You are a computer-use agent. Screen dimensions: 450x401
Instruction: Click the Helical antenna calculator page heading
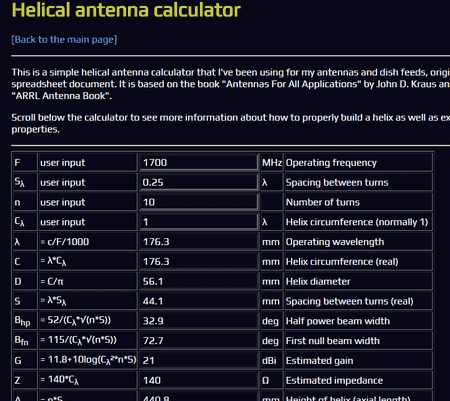click(126, 10)
